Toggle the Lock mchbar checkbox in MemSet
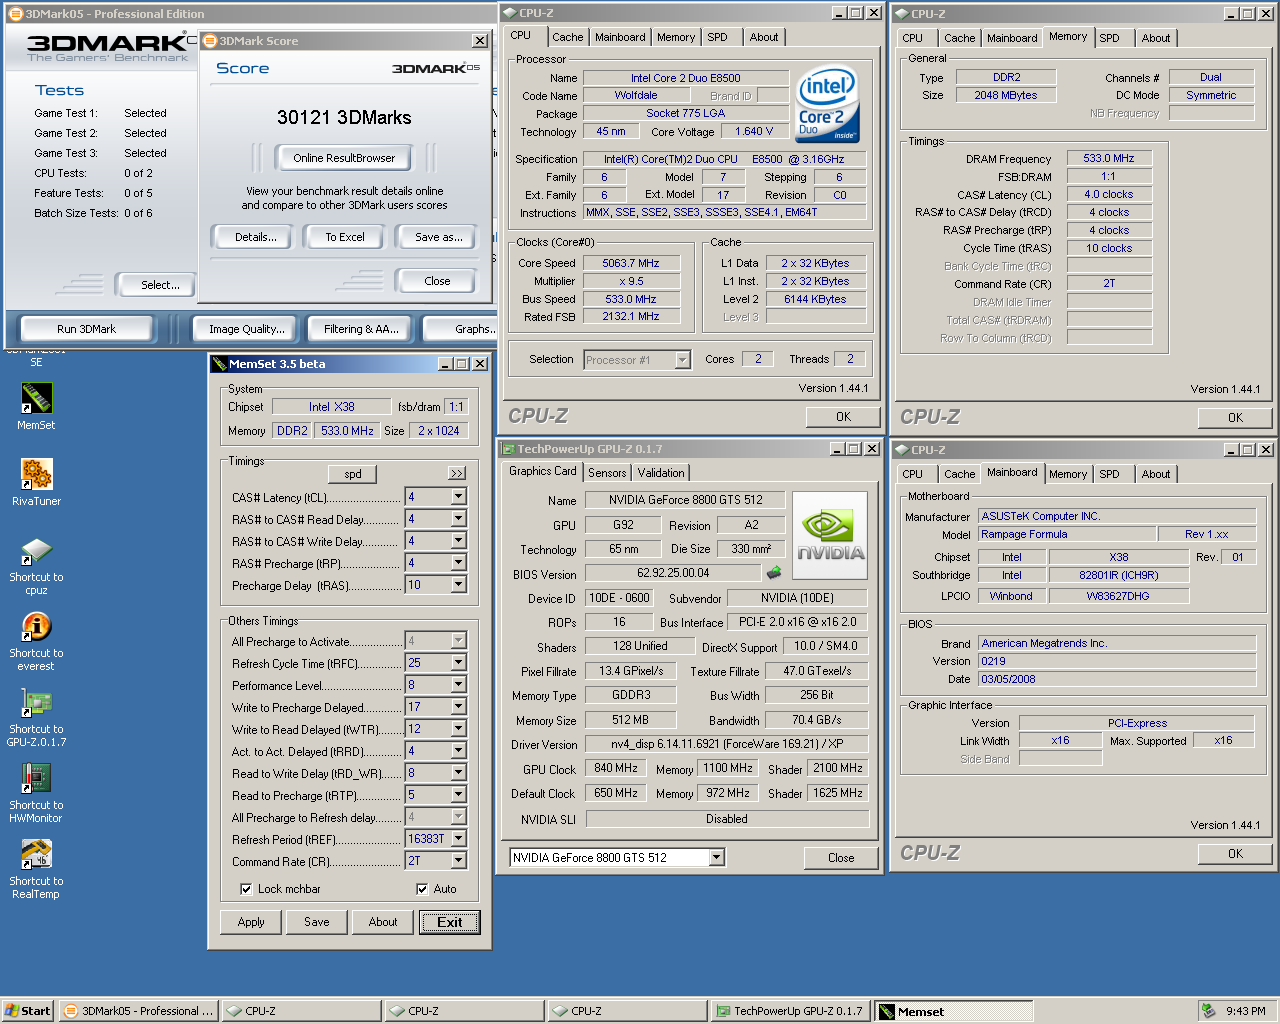 (246, 889)
